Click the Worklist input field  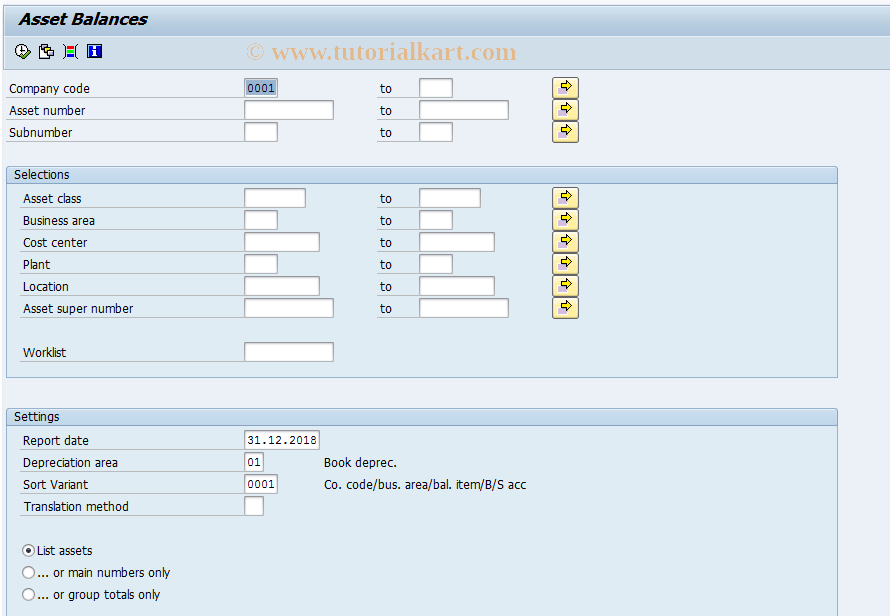click(x=288, y=351)
